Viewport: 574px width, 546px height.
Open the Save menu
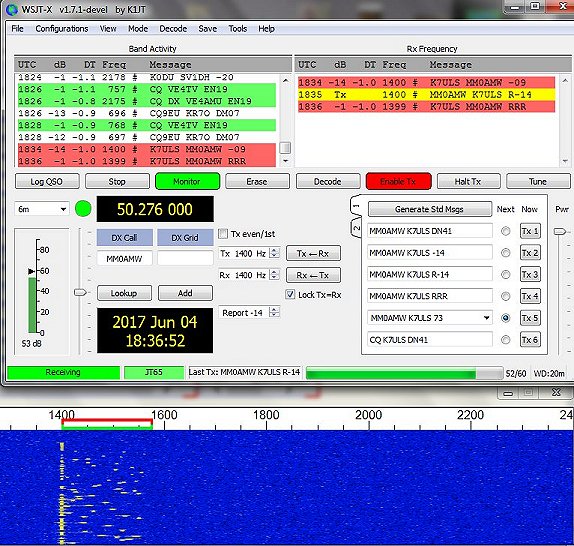point(208,29)
